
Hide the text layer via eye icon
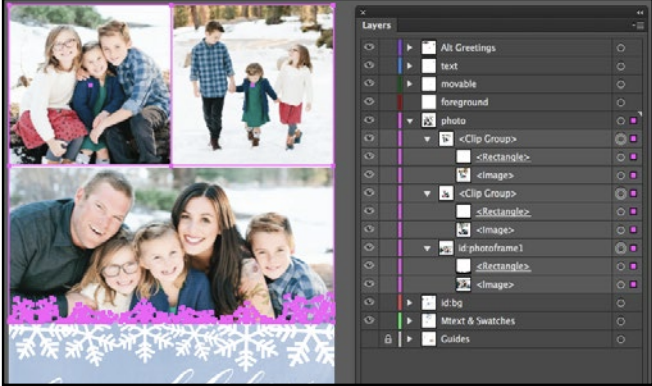coord(369,65)
